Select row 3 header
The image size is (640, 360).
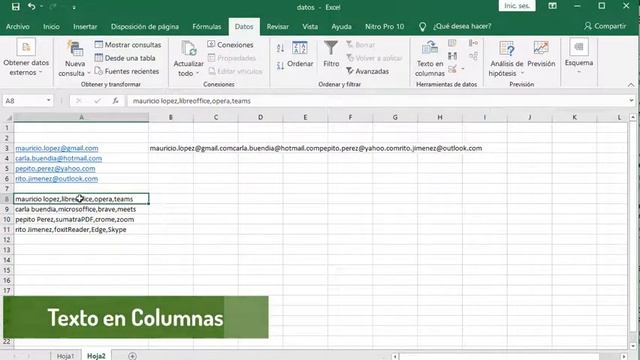tap(7, 148)
